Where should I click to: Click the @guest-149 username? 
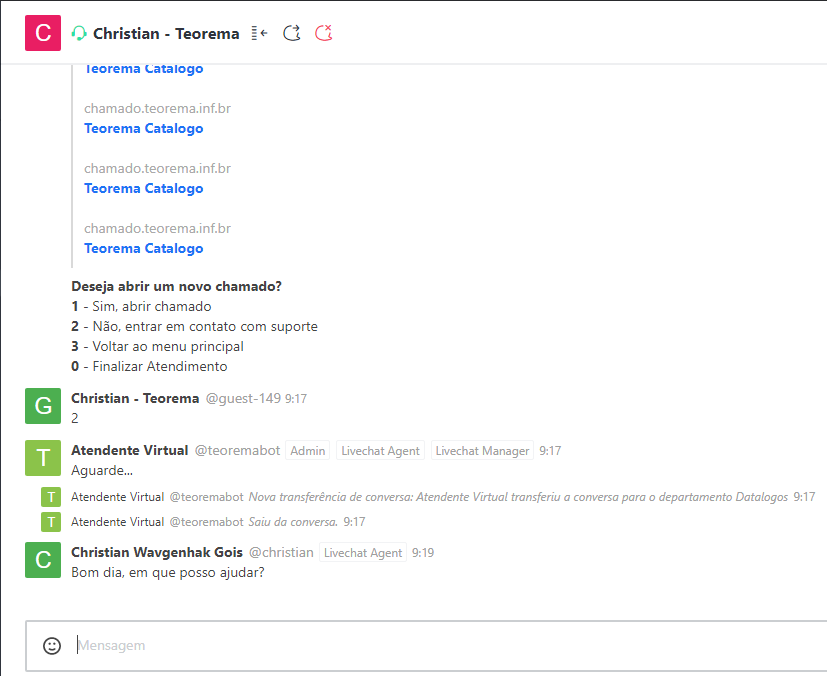click(x=243, y=399)
